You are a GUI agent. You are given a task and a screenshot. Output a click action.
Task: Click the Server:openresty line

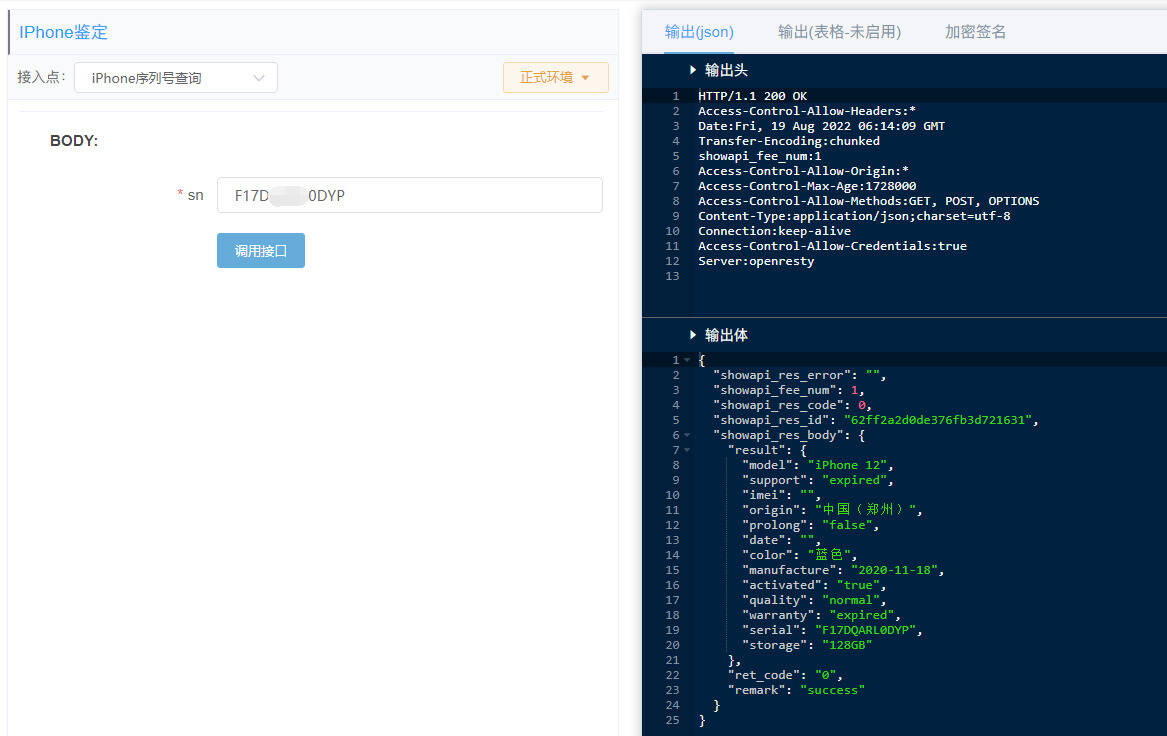coord(756,261)
